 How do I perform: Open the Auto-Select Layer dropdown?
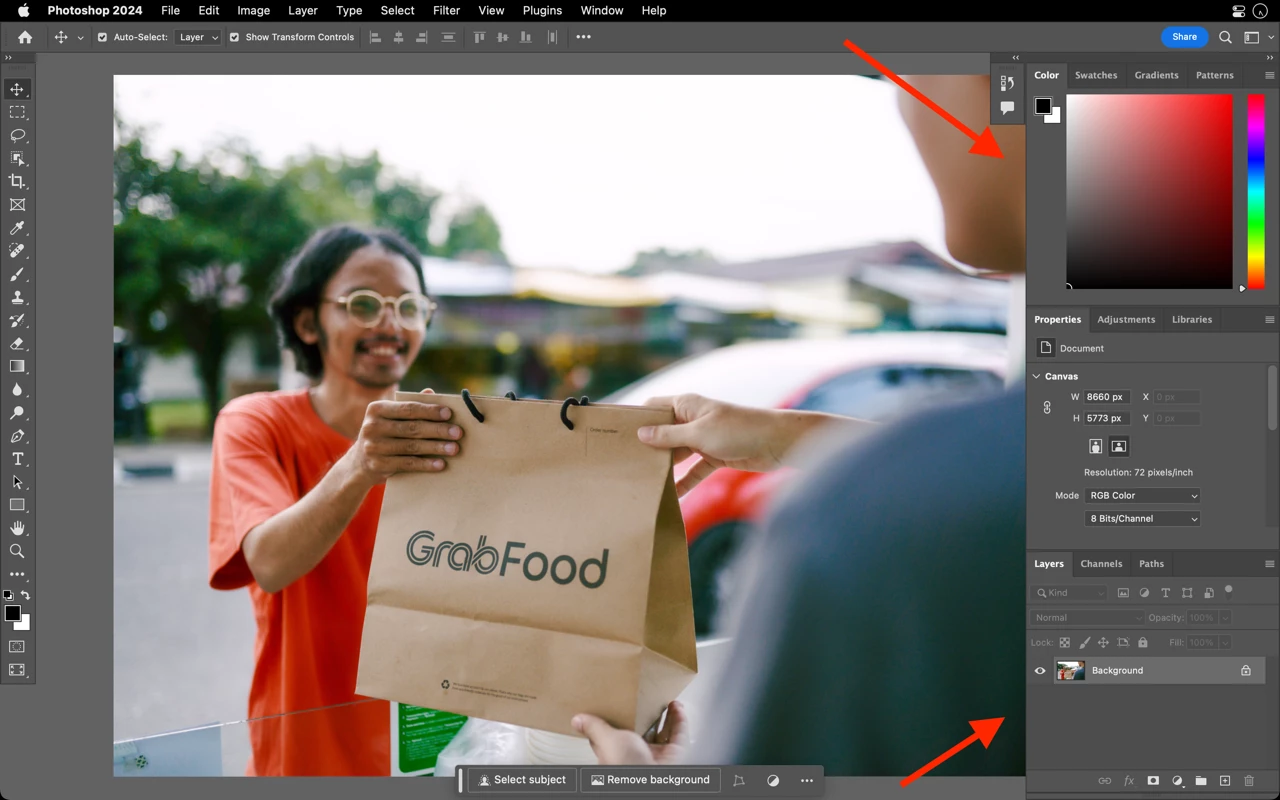[197, 37]
